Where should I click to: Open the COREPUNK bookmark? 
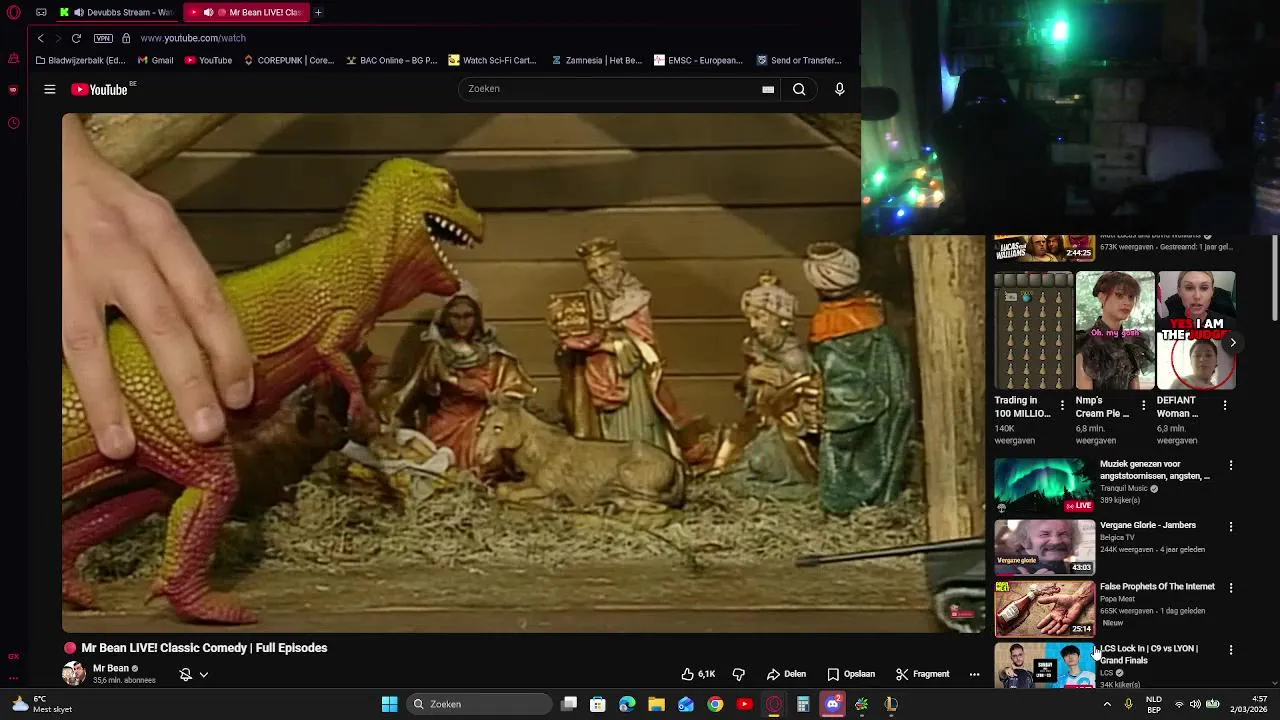click(288, 60)
